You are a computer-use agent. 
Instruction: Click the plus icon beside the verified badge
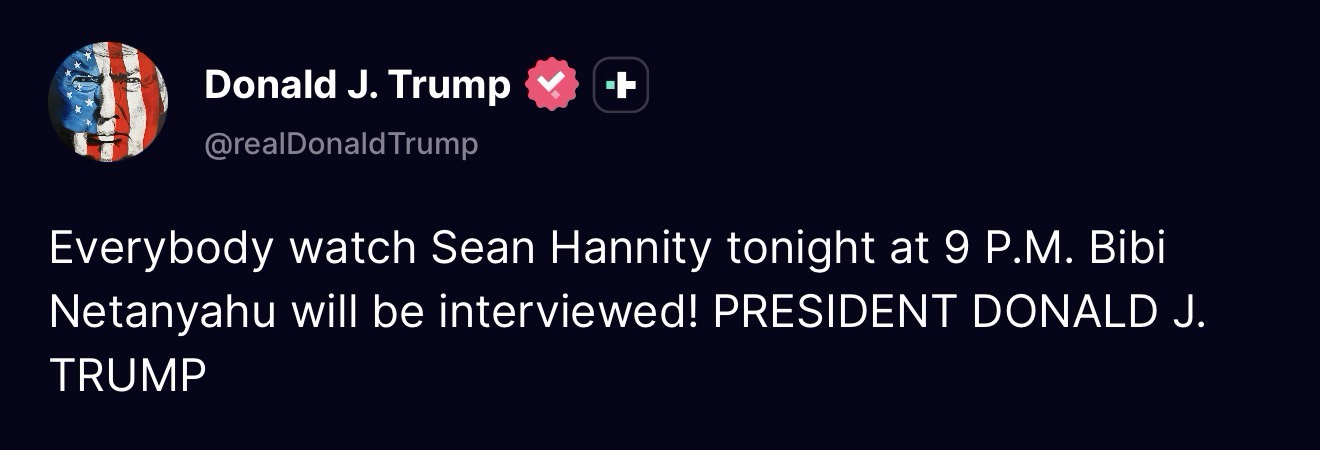[x=621, y=86]
